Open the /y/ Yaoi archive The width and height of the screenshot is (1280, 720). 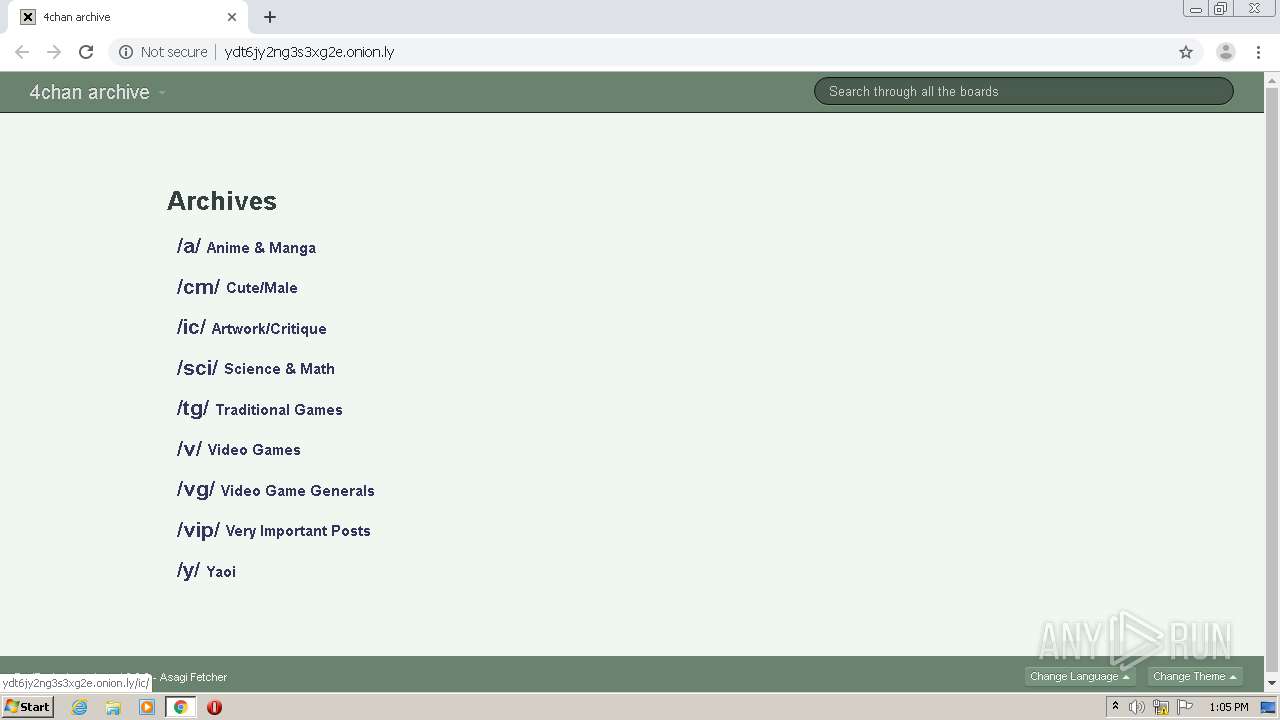(207, 570)
